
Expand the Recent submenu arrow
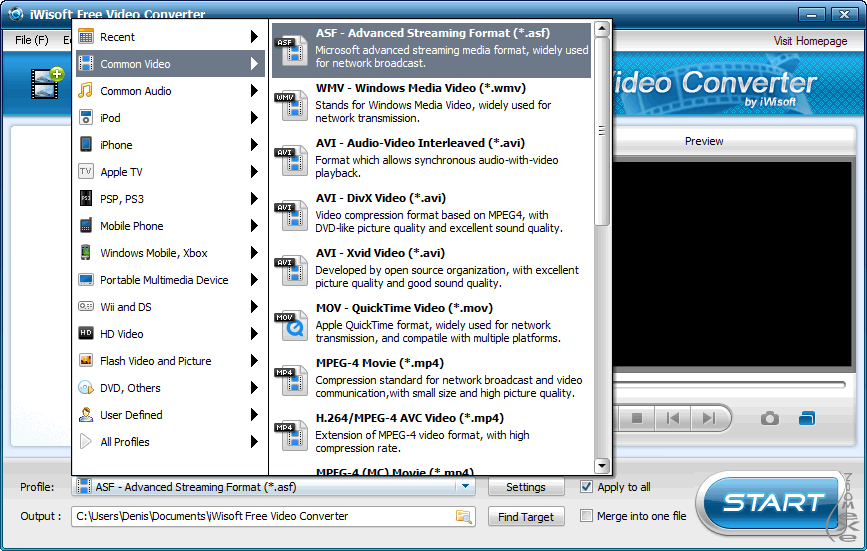point(254,37)
